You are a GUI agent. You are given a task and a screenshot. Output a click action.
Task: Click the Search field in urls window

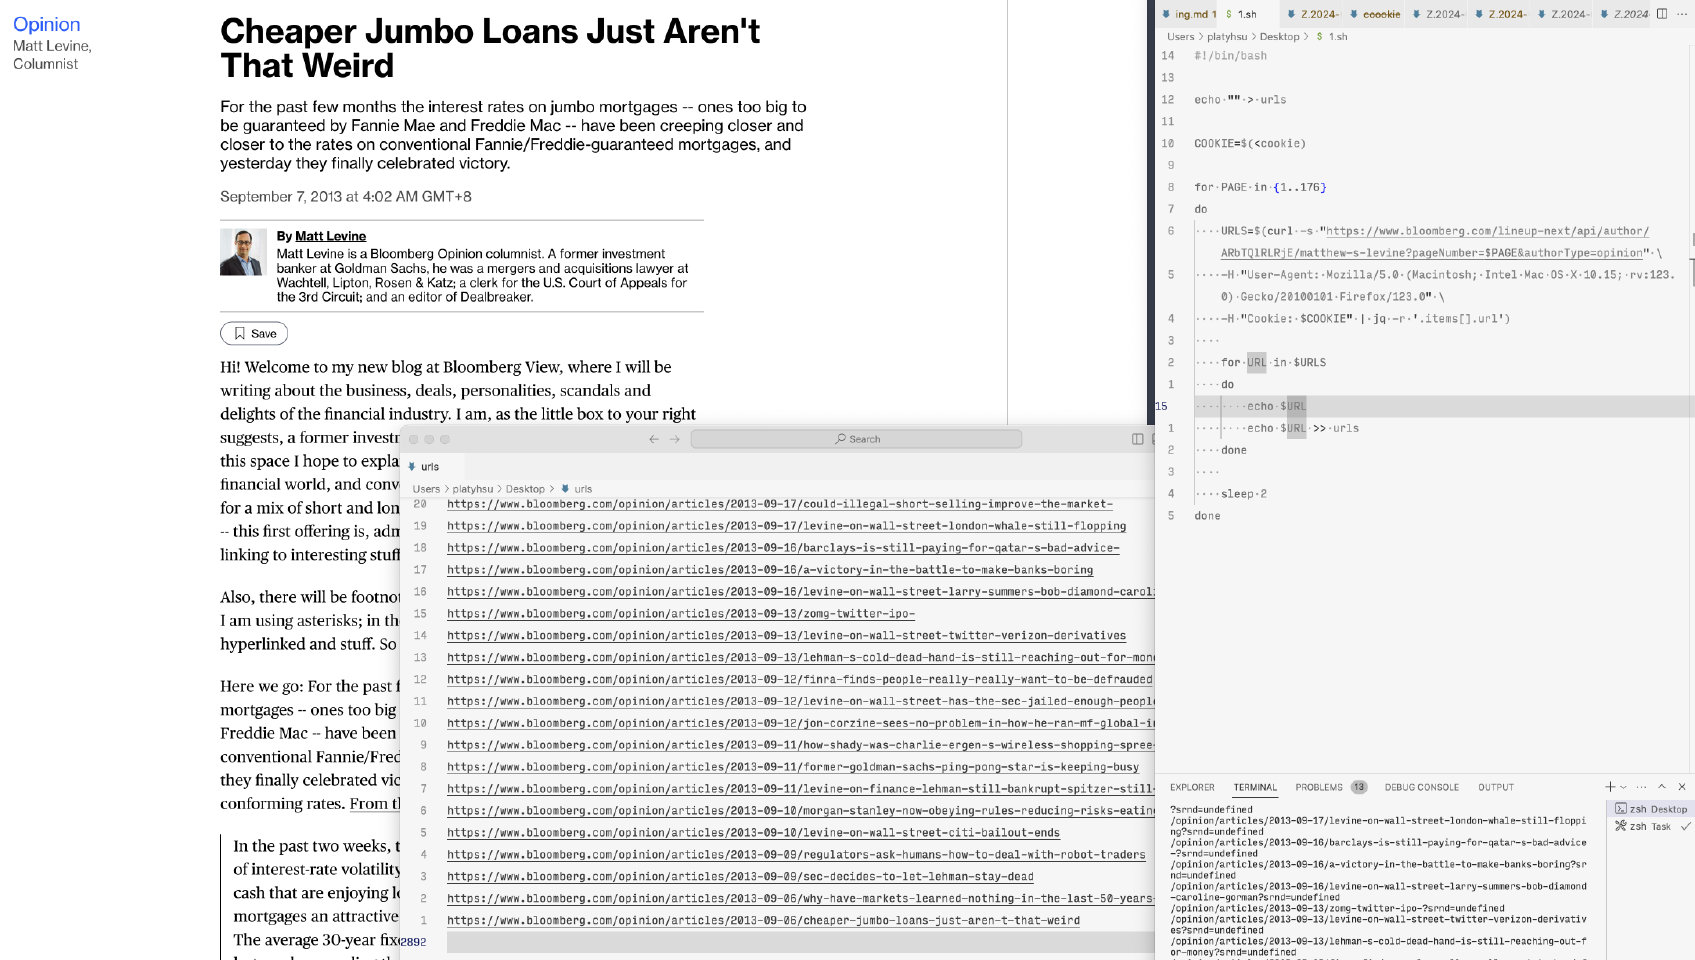click(x=856, y=439)
